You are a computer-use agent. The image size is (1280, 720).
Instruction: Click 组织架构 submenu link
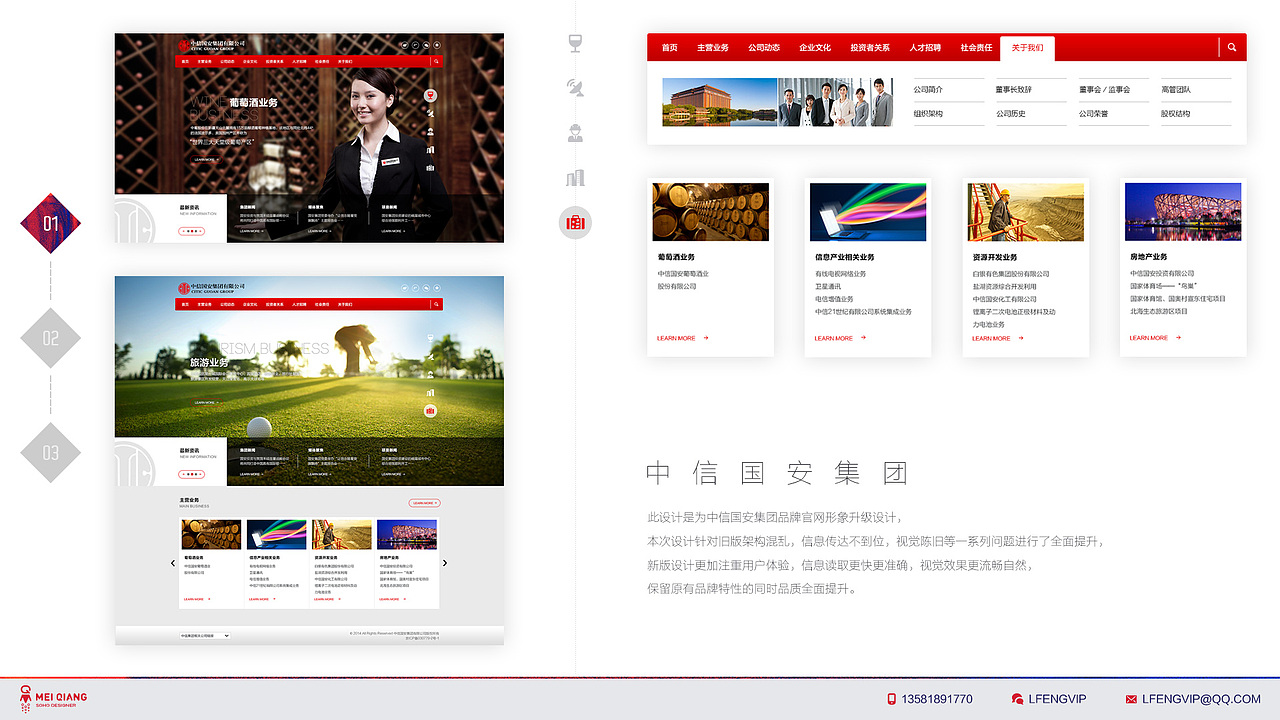928,114
